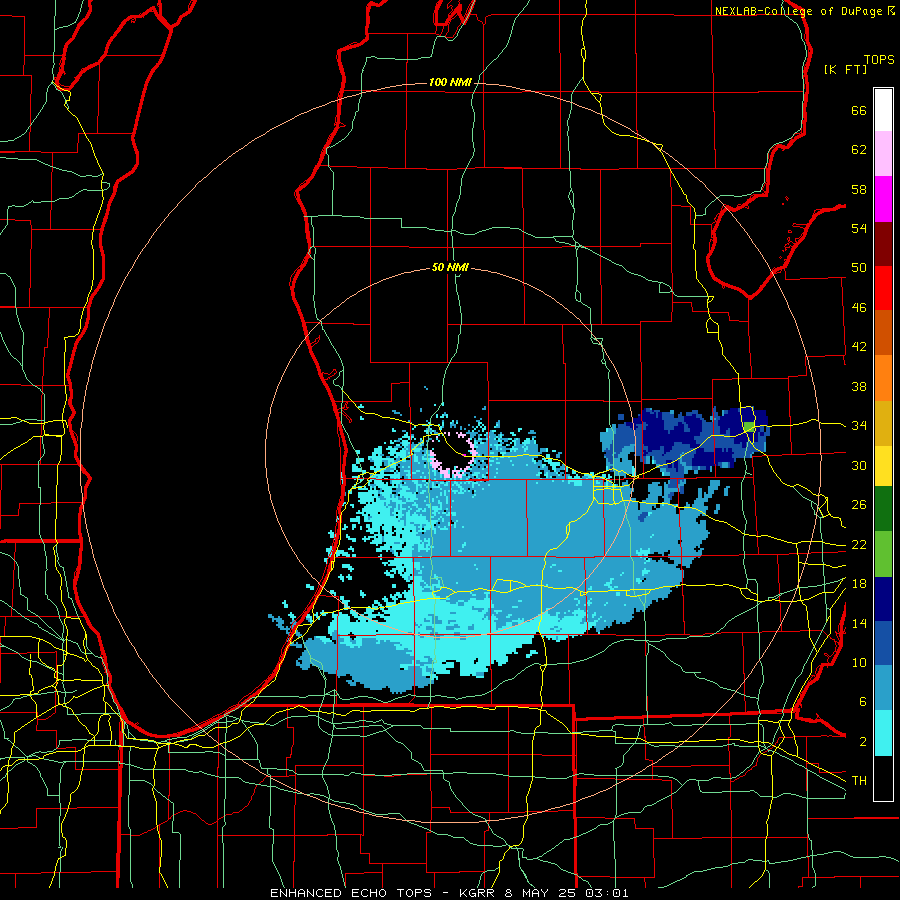
Task: Click the 'ENHANCED ECHO TOPS' product title
Action: tap(351, 893)
